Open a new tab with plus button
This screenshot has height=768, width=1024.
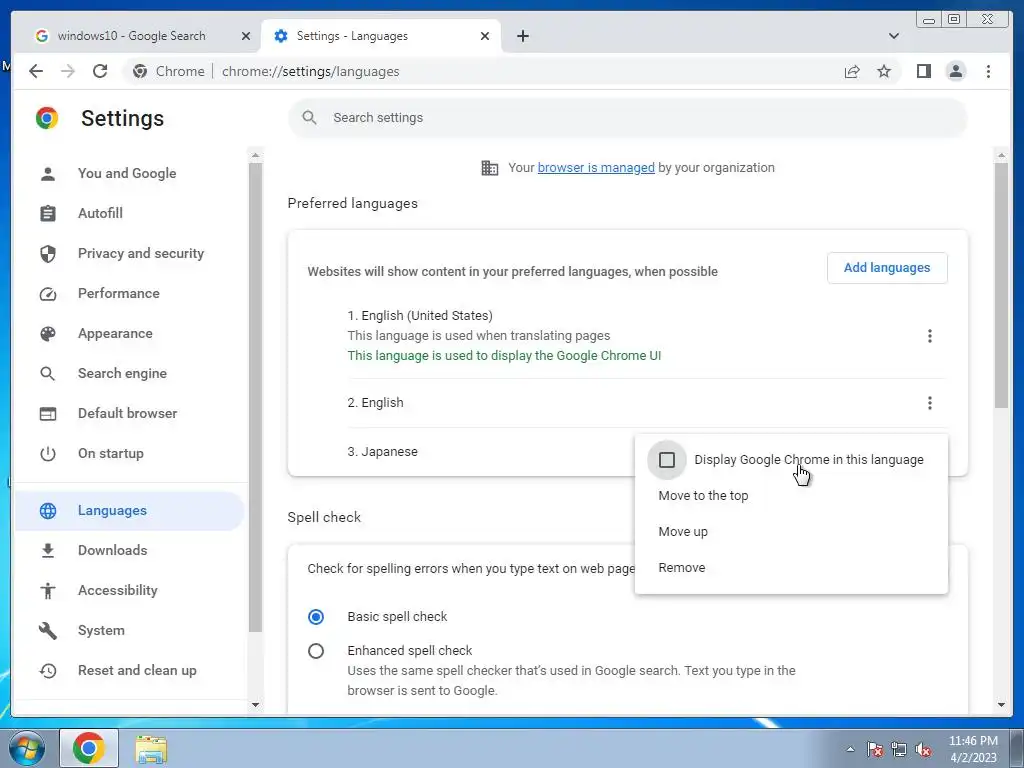(x=522, y=36)
